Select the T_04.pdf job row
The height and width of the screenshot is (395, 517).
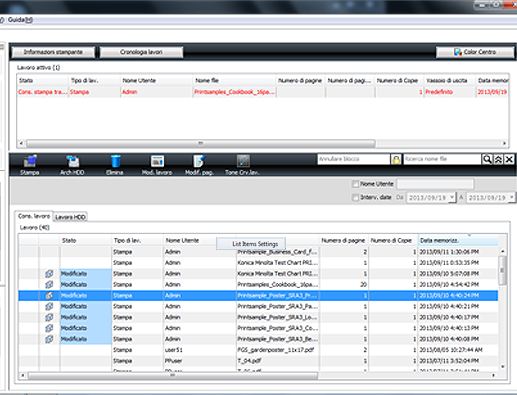click(258, 361)
